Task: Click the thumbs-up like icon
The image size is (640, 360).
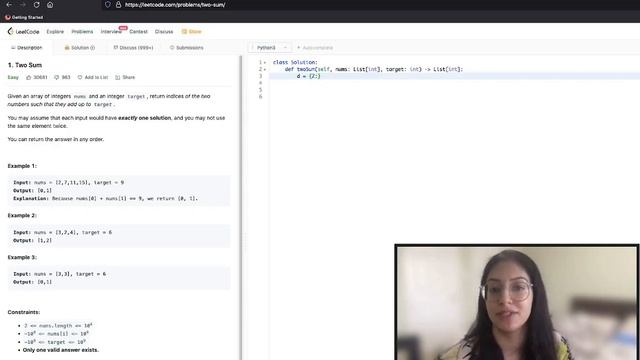Action: click(x=29, y=77)
